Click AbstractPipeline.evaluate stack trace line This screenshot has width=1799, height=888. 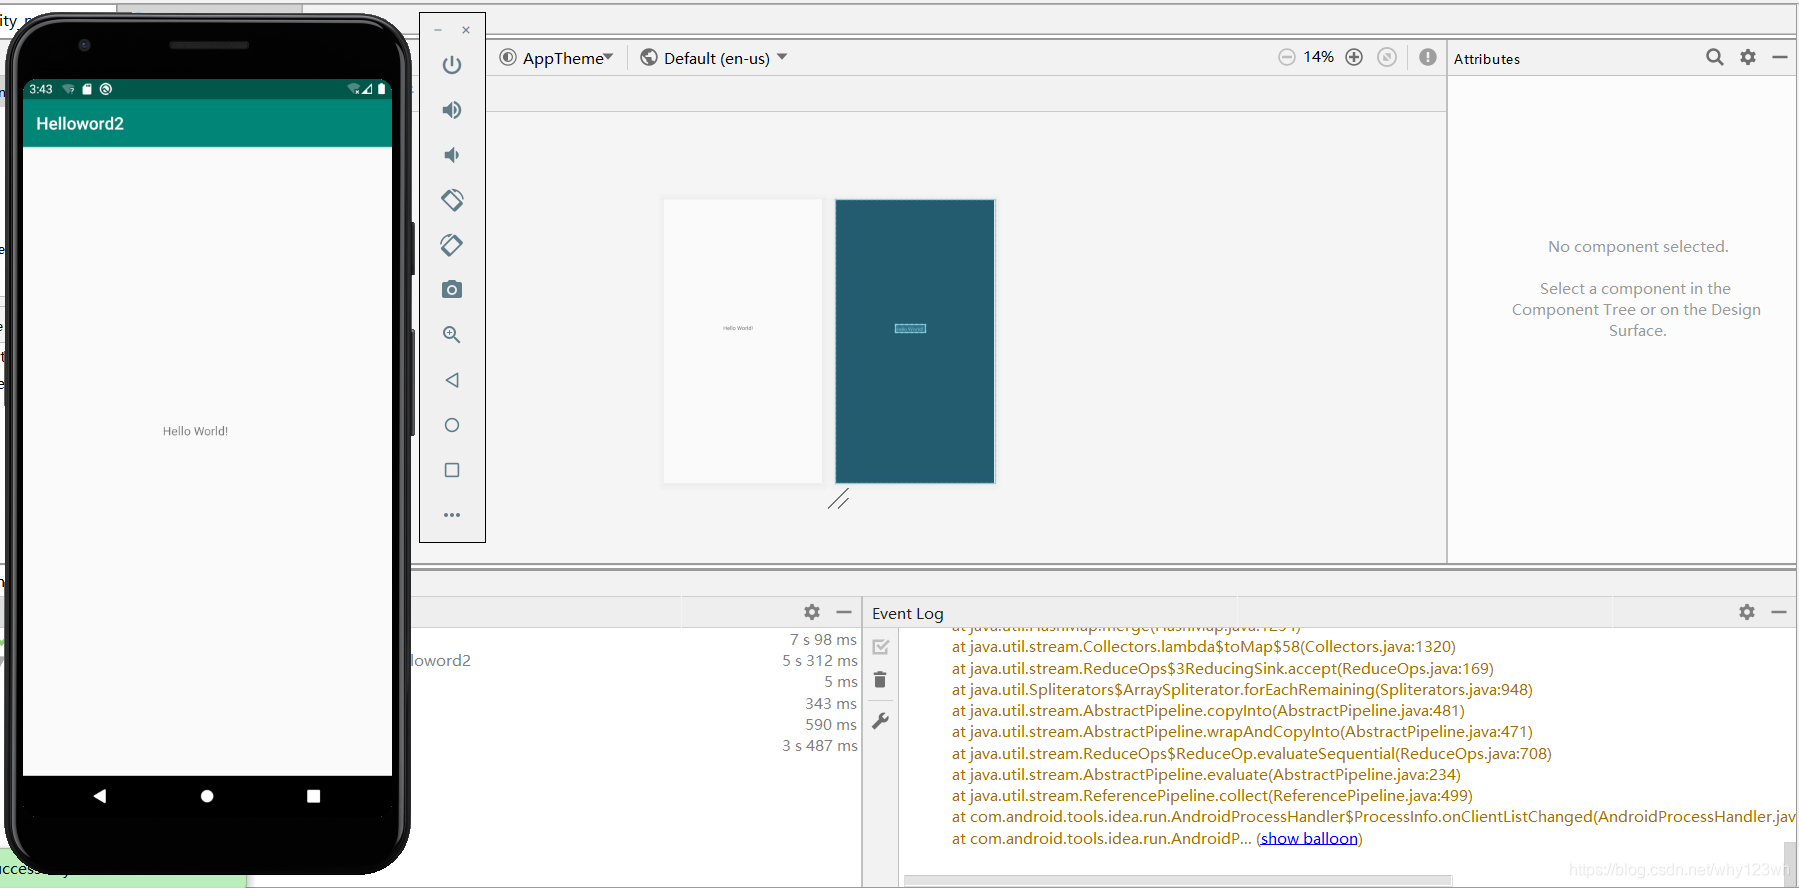tap(1206, 775)
